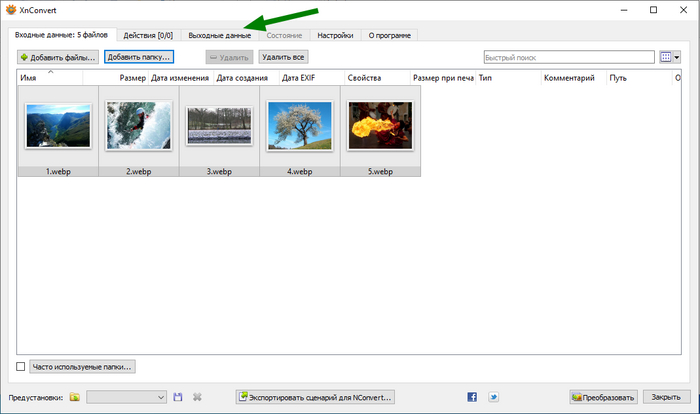700x414 pixels.
Task: Expand the view mode dropdown arrow
Action: (676, 57)
